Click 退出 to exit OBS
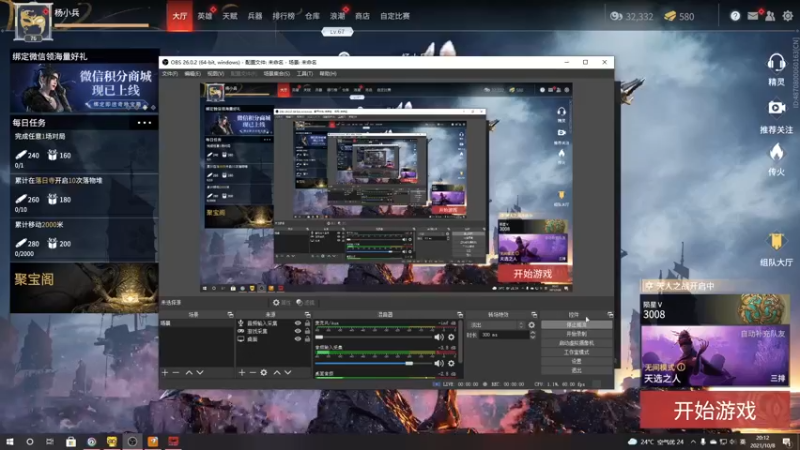Image resolution: width=800 pixels, height=450 pixels. [x=577, y=370]
